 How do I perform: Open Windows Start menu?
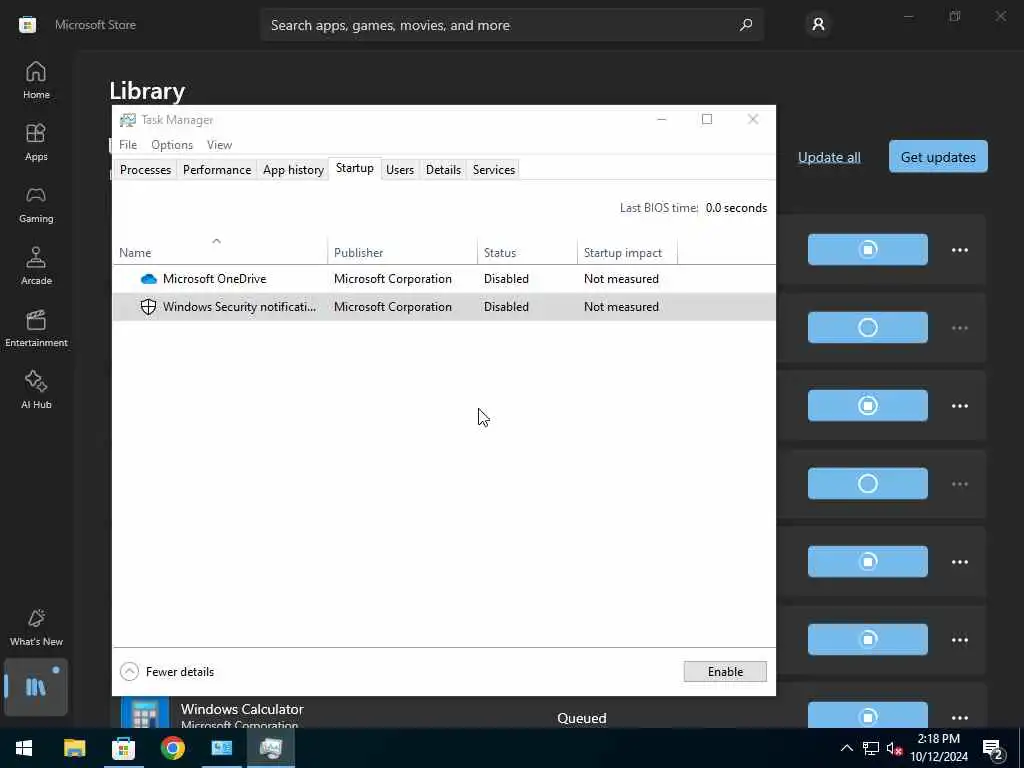coord(24,748)
